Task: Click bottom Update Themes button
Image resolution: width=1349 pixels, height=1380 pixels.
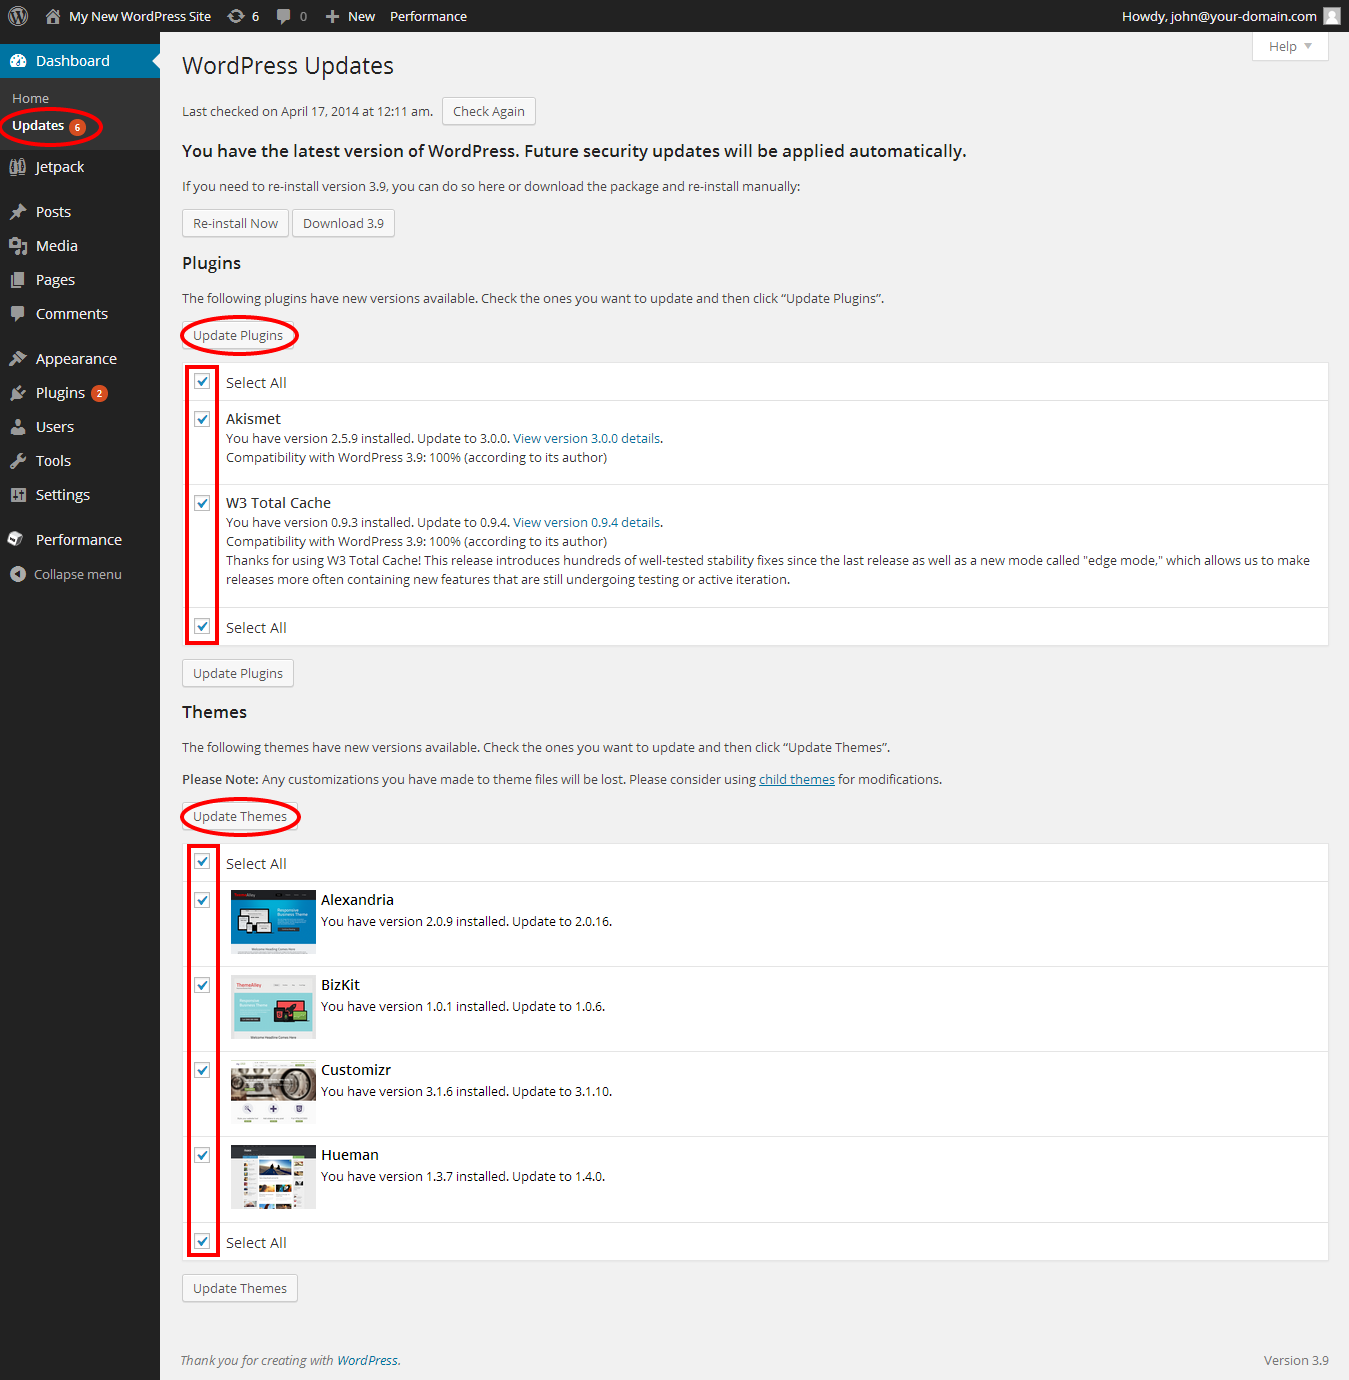Action: click(240, 1288)
